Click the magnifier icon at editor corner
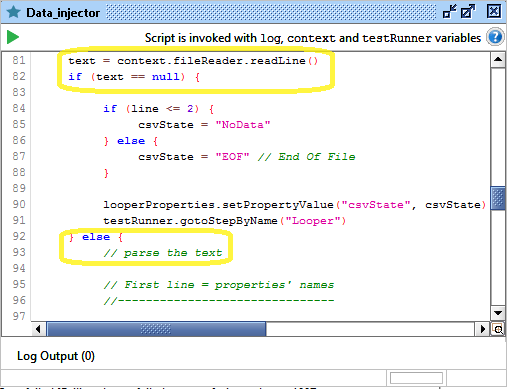 pyautogui.click(x=498, y=329)
